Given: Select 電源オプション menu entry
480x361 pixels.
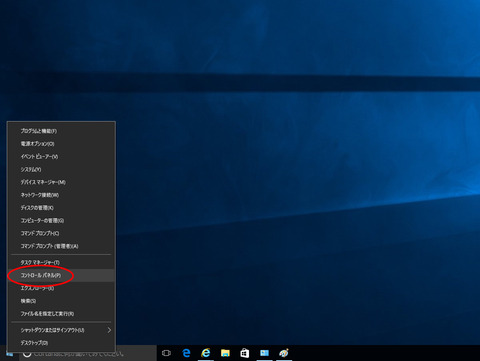Looking at the screenshot, I should (x=61, y=144).
